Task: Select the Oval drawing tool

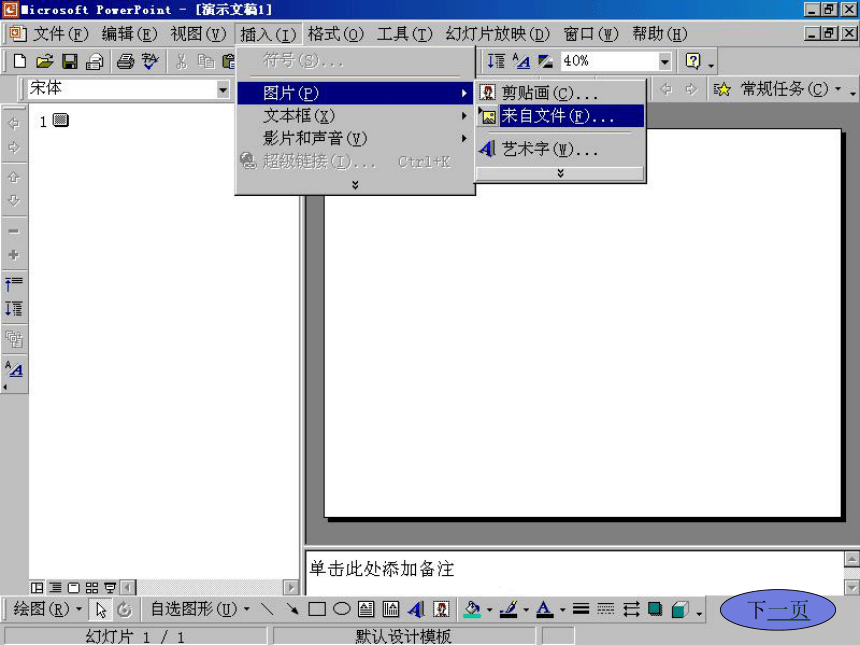Action: coord(342,609)
